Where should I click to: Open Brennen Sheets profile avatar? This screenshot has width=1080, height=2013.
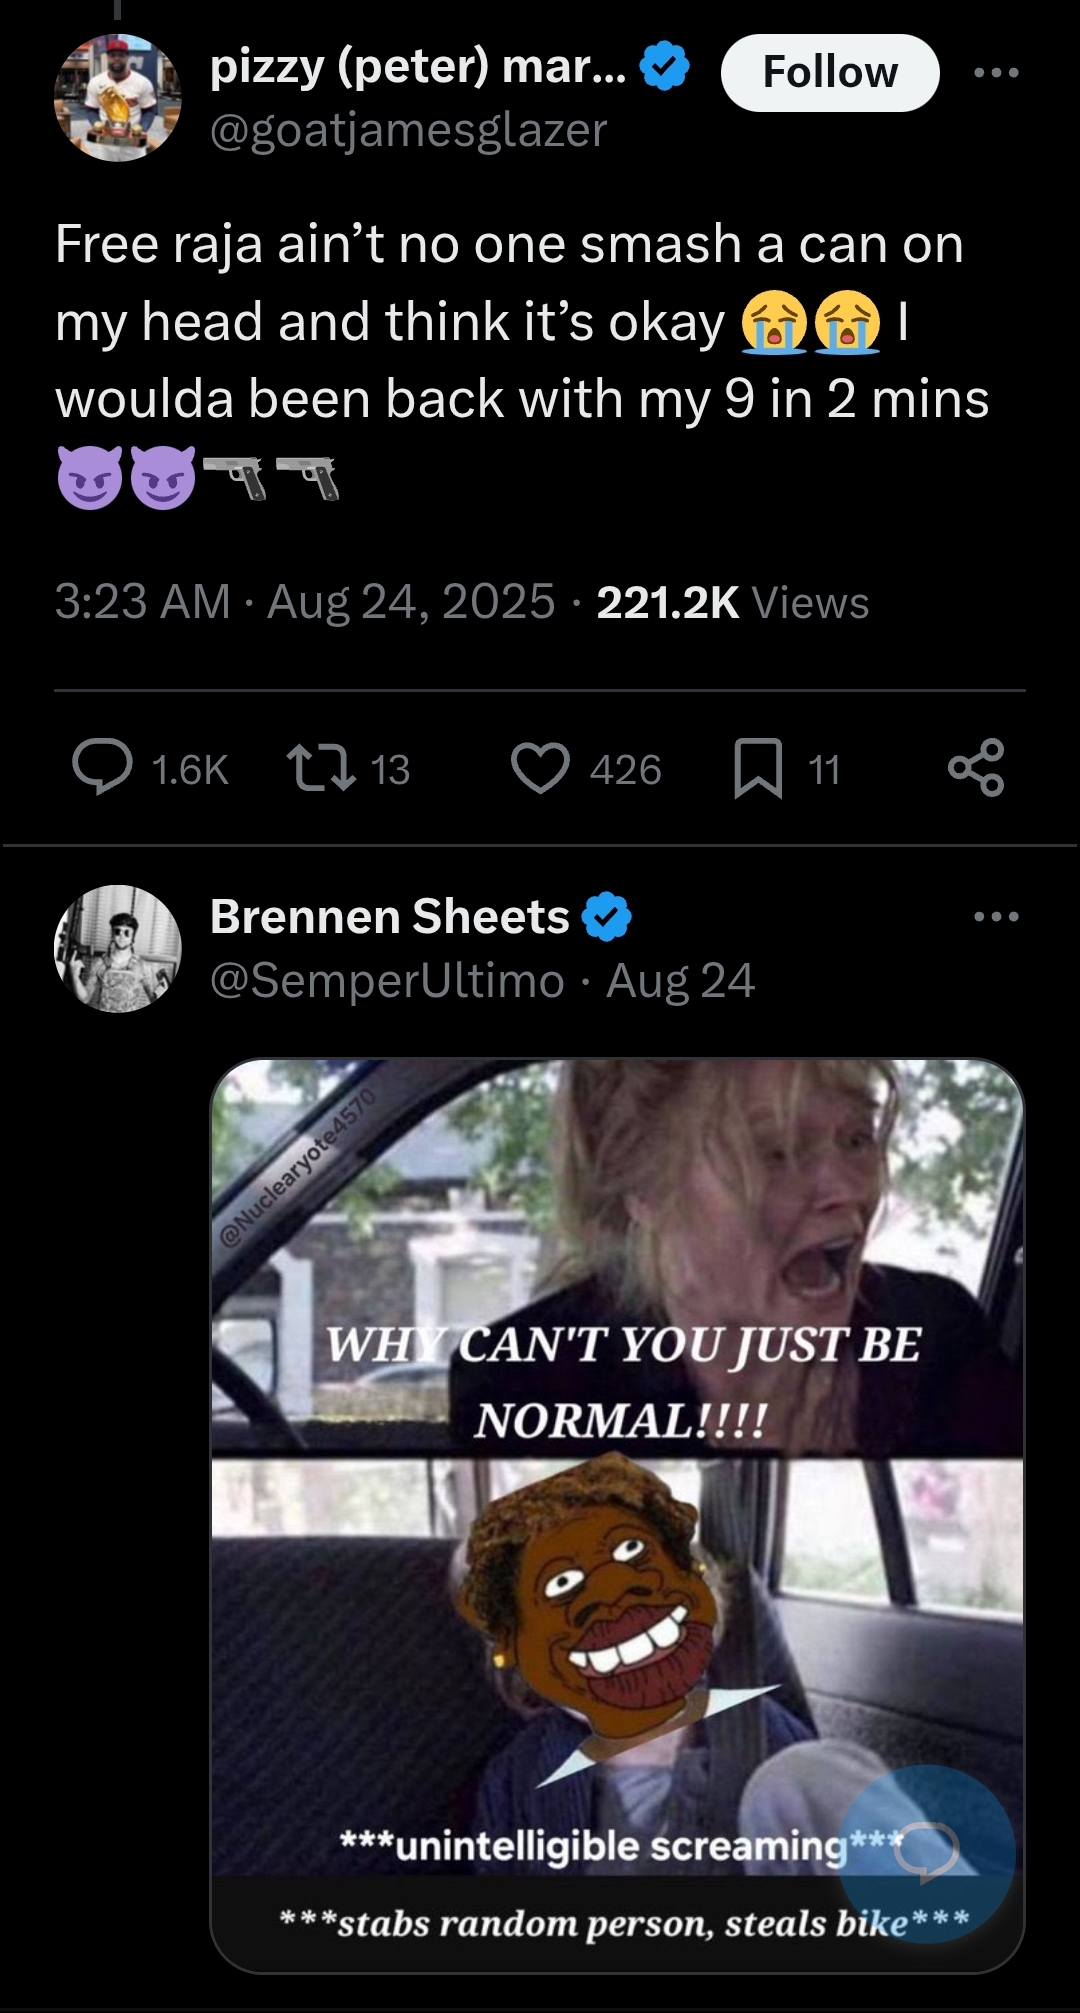click(118, 948)
